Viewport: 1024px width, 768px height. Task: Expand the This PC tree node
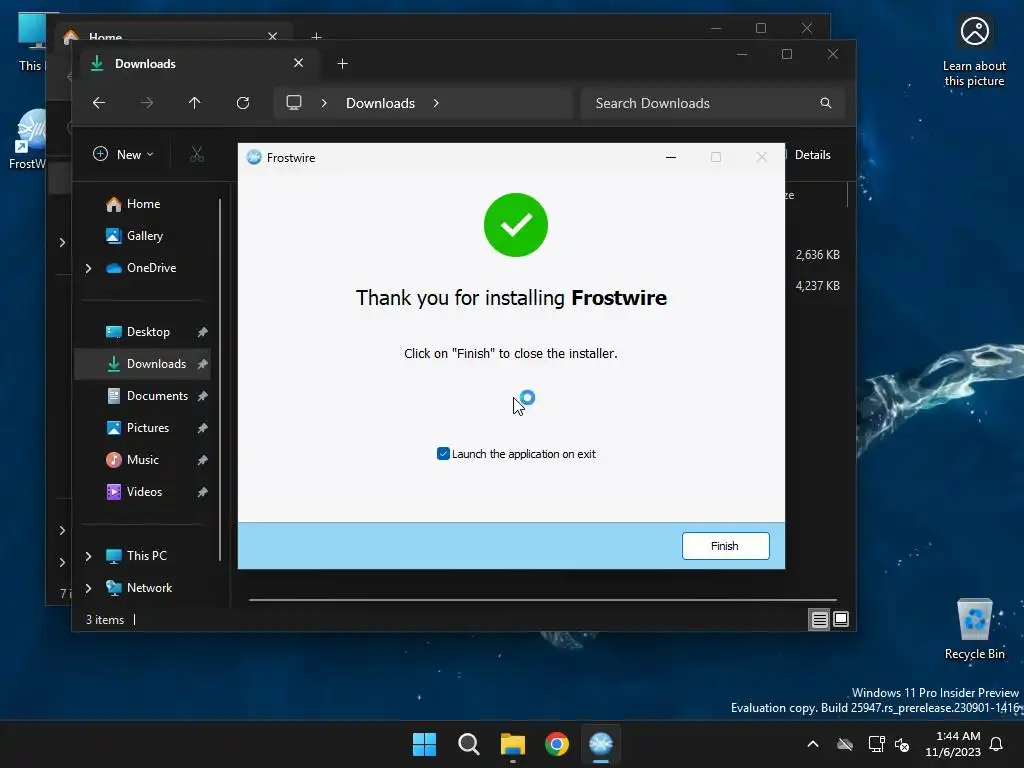[88, 556]
